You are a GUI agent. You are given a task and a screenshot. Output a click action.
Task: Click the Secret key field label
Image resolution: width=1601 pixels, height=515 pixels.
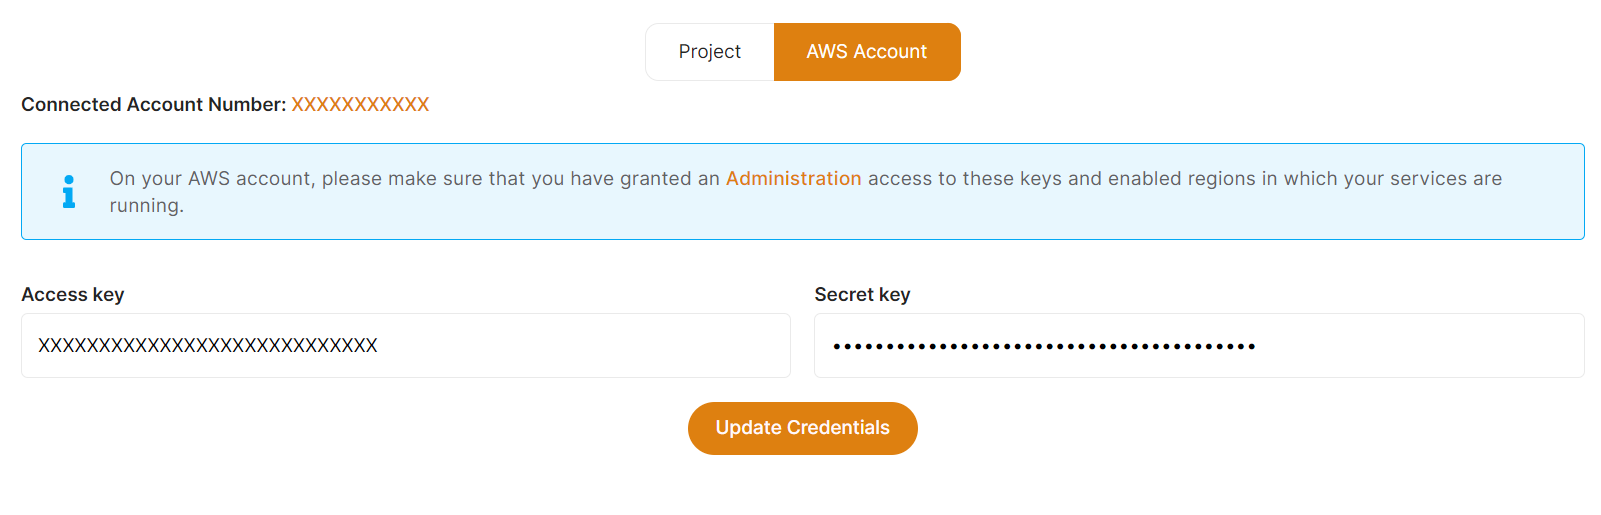point(862,295)
